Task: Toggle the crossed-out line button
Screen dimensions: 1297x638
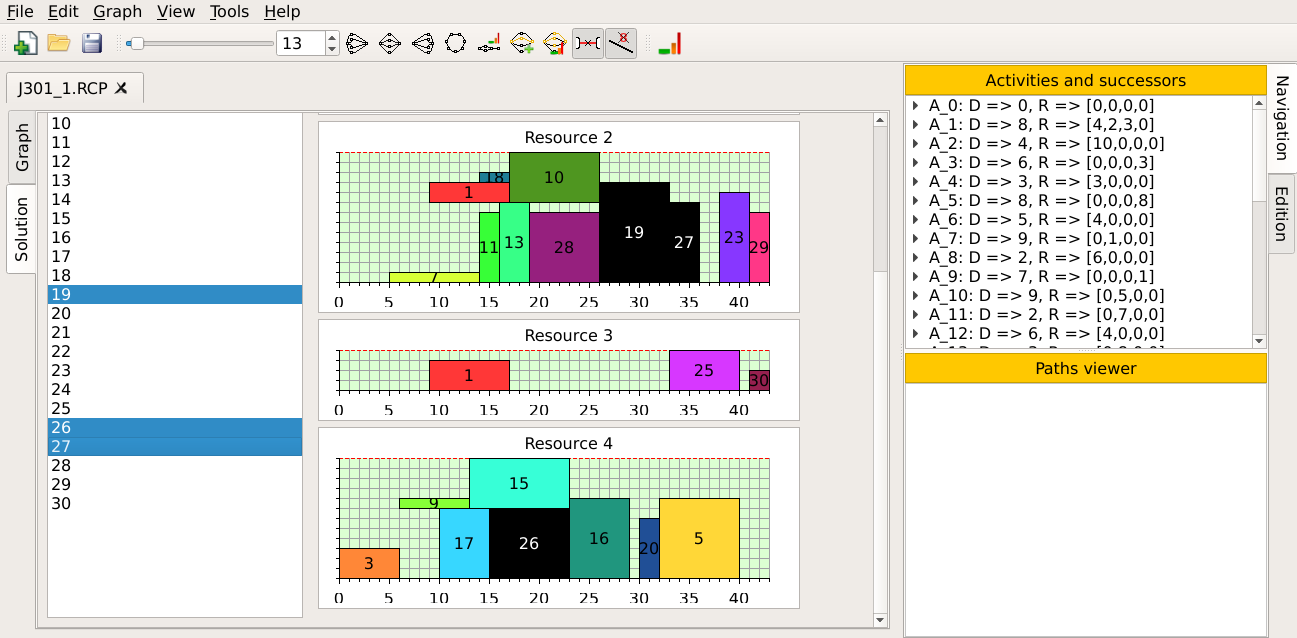Action: pos(621,43)
